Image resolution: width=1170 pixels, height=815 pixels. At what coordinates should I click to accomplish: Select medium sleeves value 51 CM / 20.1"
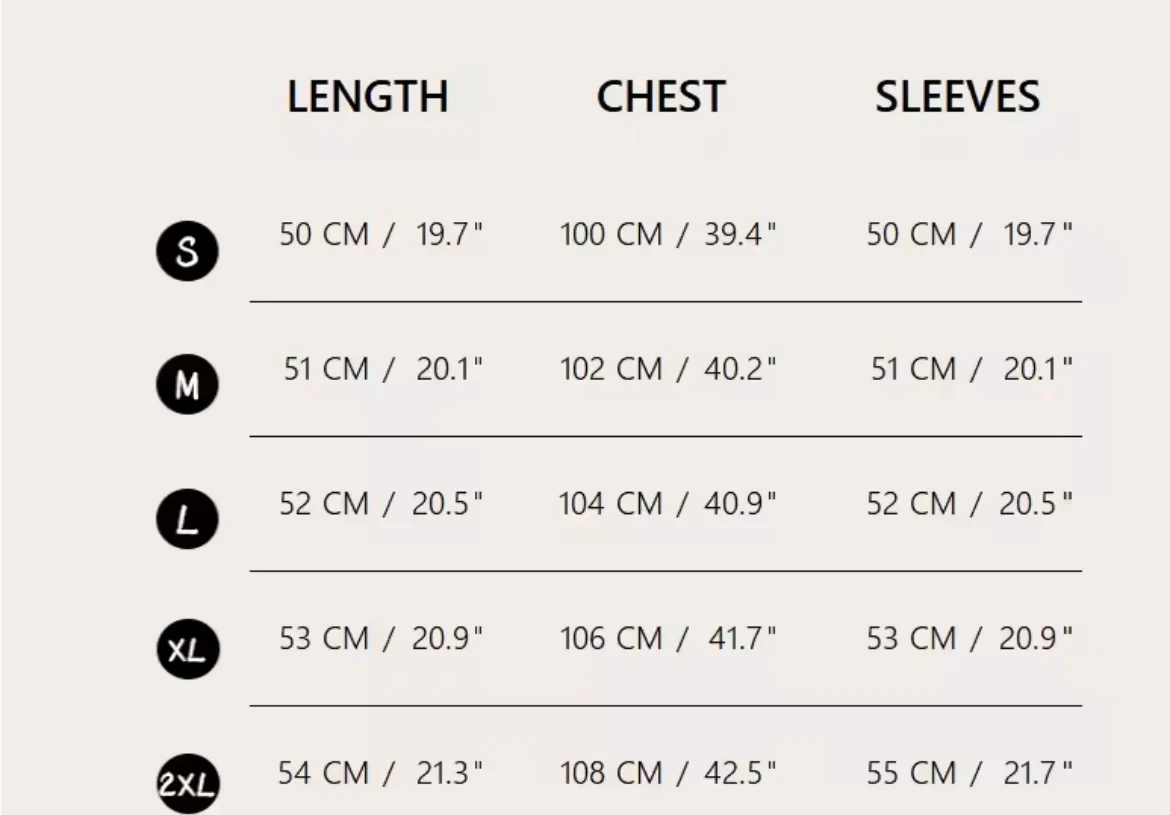[972, 369]
